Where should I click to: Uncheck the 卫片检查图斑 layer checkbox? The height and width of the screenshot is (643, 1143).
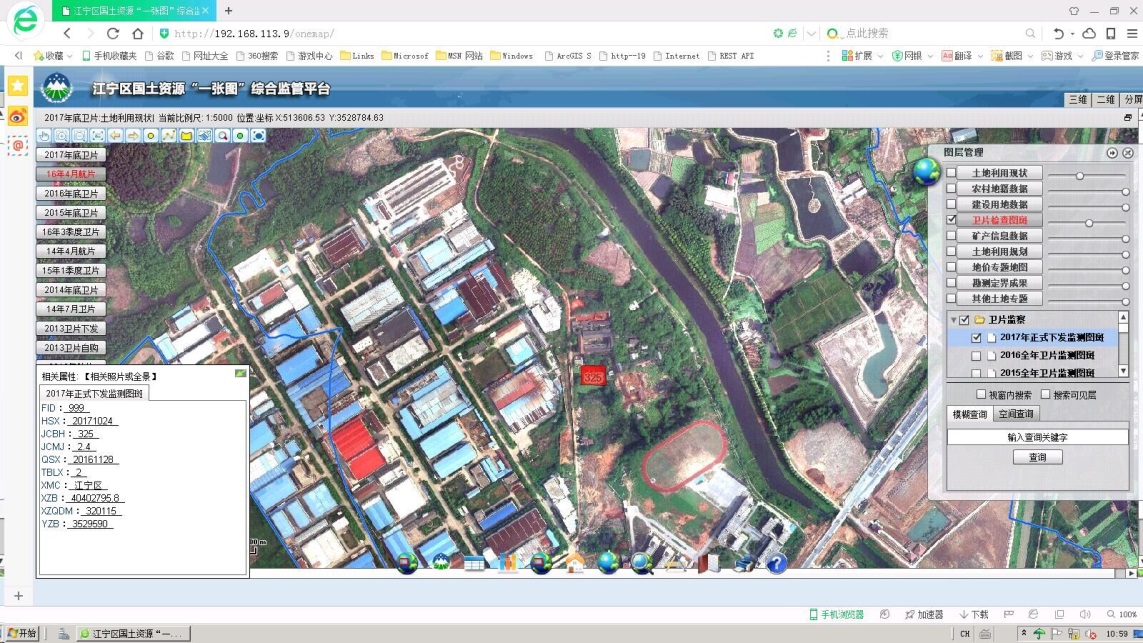[x=952, y=220]
